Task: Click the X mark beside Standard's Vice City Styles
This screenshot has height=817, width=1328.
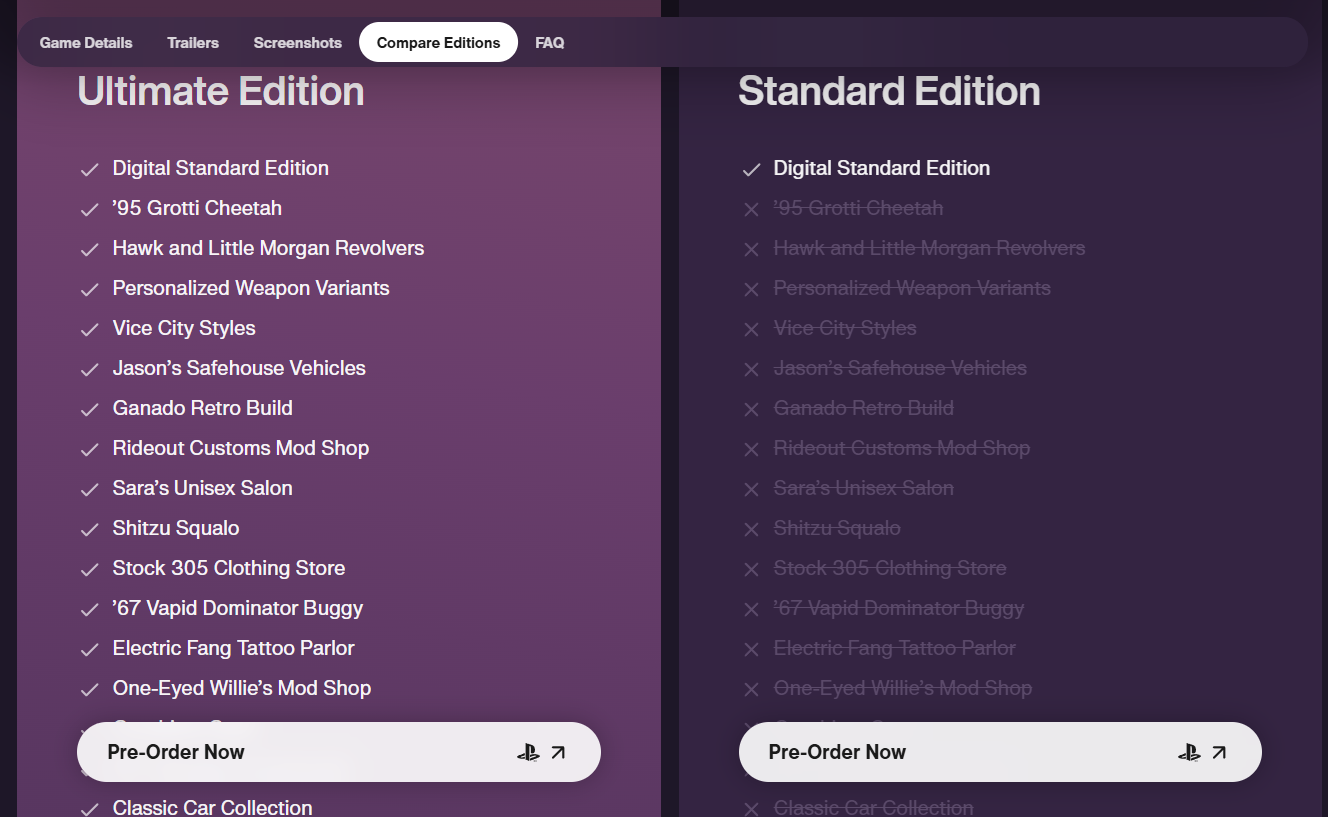Action: pyautogui.click(x=751, y=330)
